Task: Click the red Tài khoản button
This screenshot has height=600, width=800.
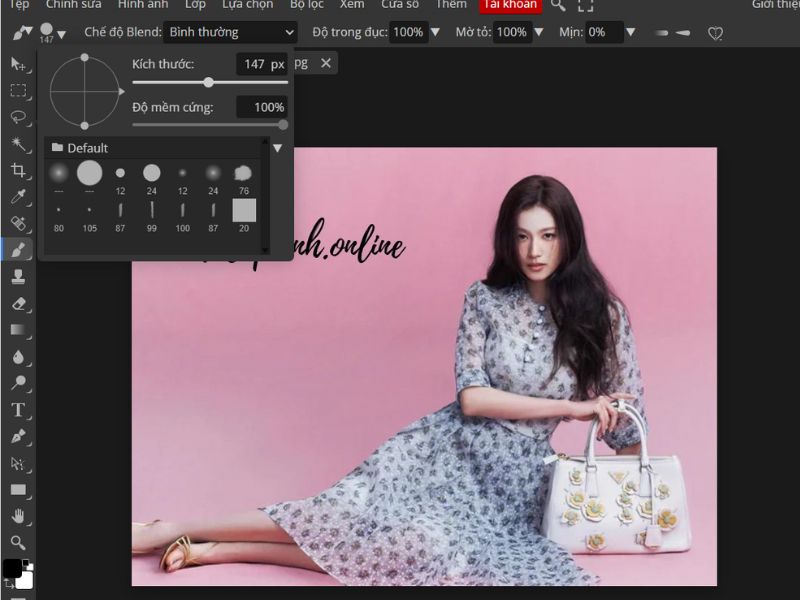Action: click(510, 5)
